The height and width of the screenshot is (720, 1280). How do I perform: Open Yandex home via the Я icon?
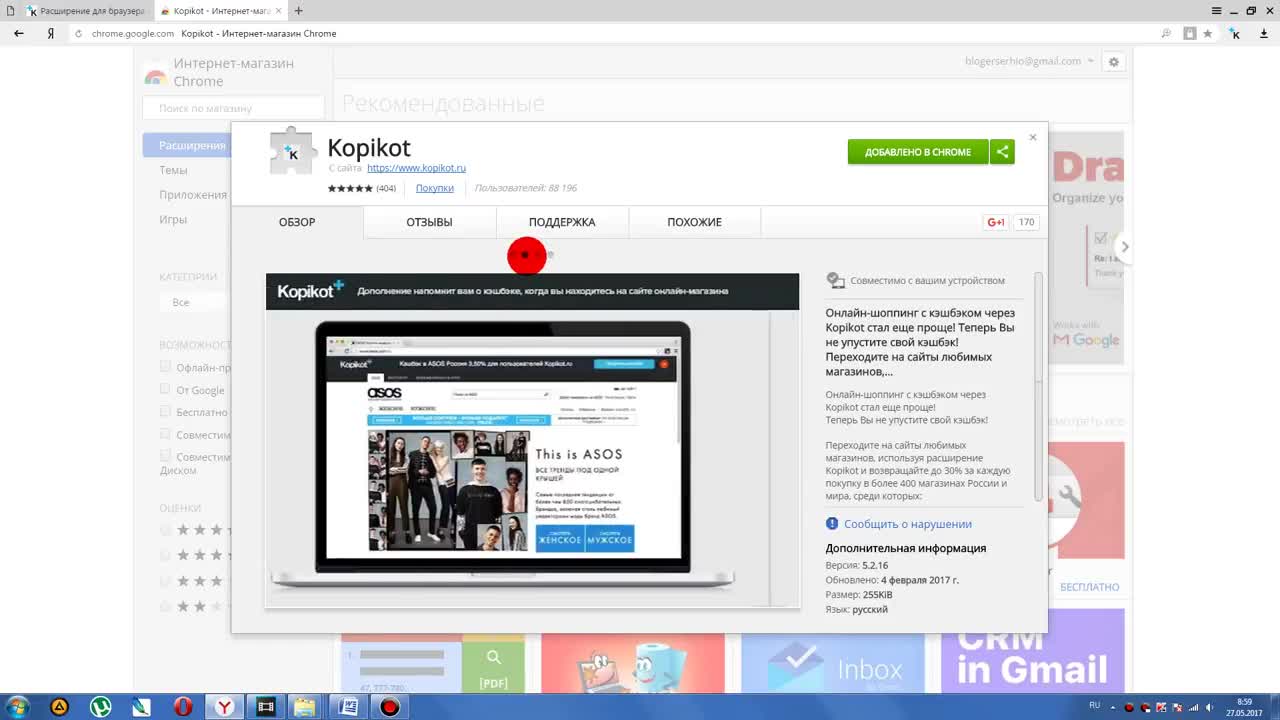50,33
